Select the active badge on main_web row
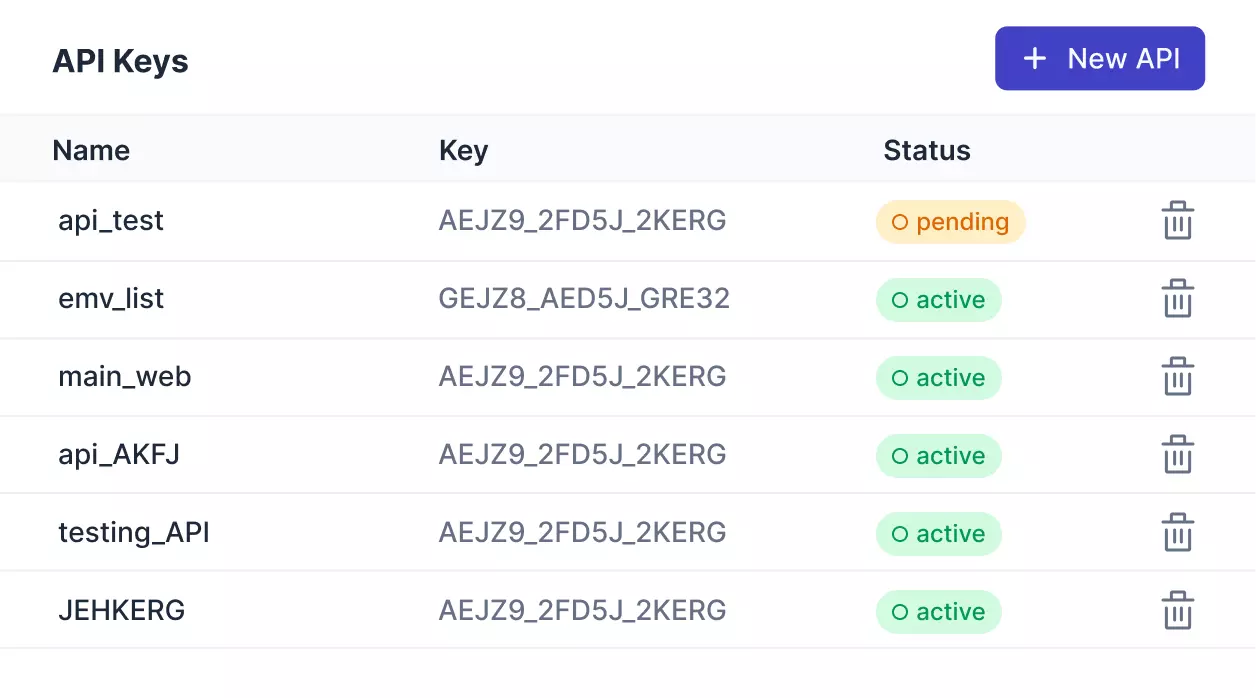Image resolution: width=1256 pixels, height=698 pixels. (938, 378)
